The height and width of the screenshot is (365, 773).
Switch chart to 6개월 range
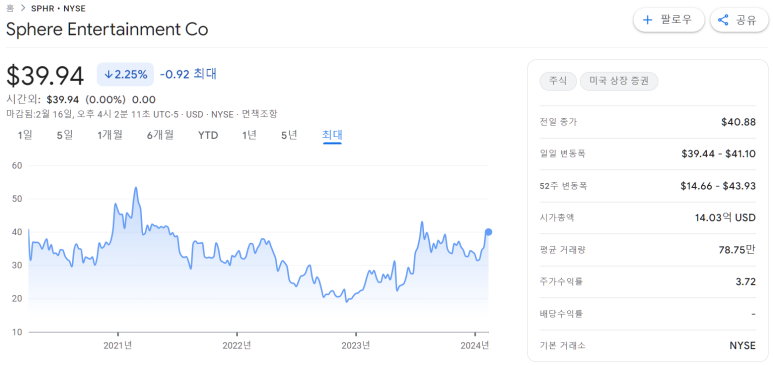click(160, 135)
